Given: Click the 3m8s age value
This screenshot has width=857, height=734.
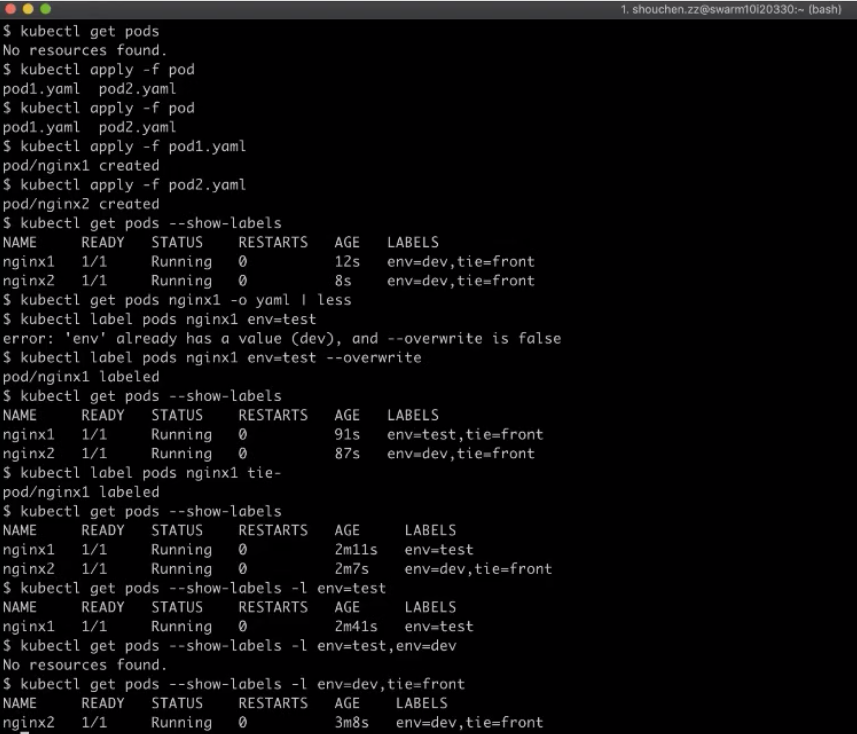Looking at the screenshot, I should pyautogui.click(x=352, y=722).
